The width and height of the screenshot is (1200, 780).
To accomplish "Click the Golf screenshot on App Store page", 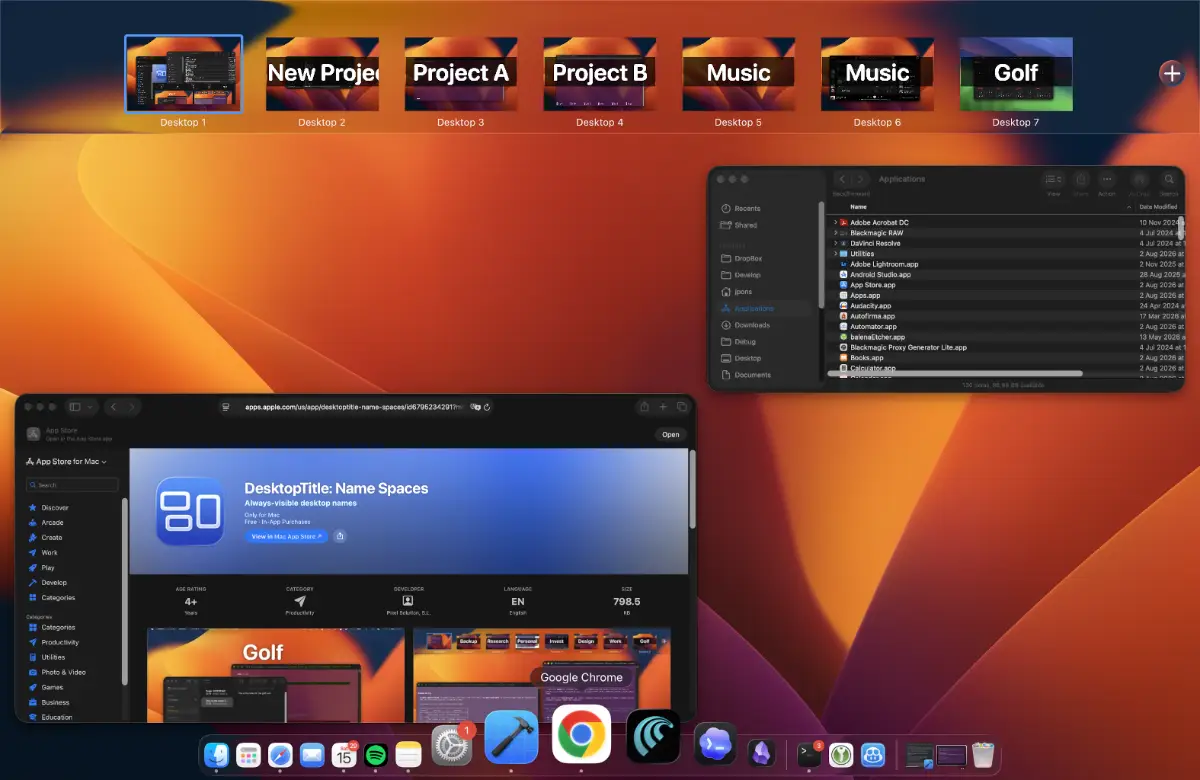I will coord(276,675).
